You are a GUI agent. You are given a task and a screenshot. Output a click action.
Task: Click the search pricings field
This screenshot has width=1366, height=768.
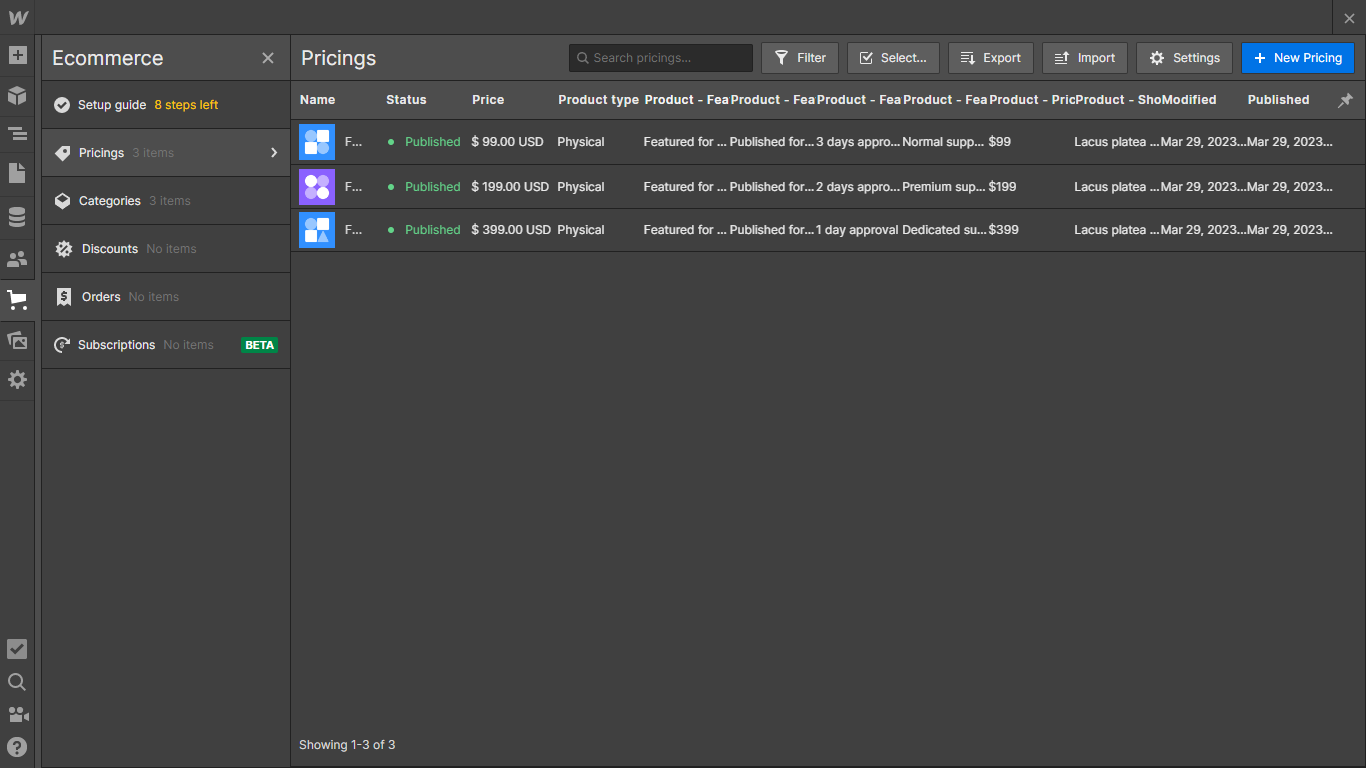[661, 58]
